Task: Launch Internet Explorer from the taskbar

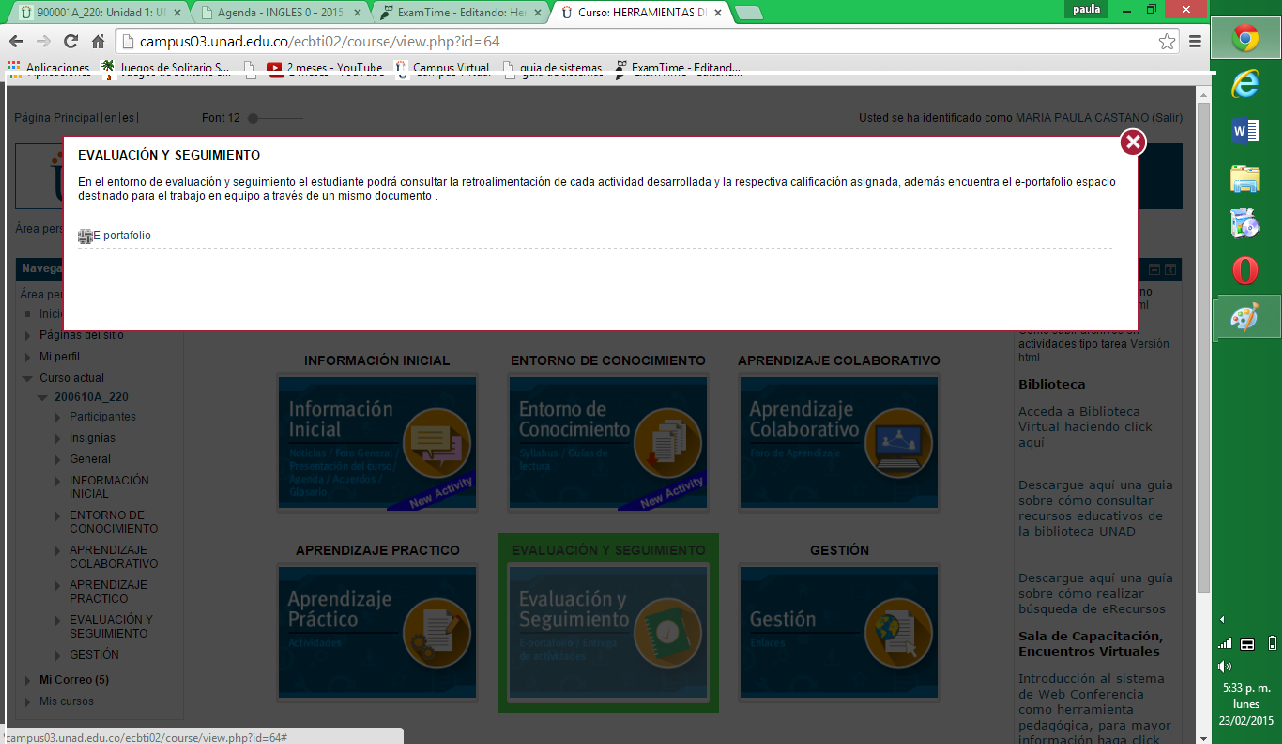Action: 1245,85
